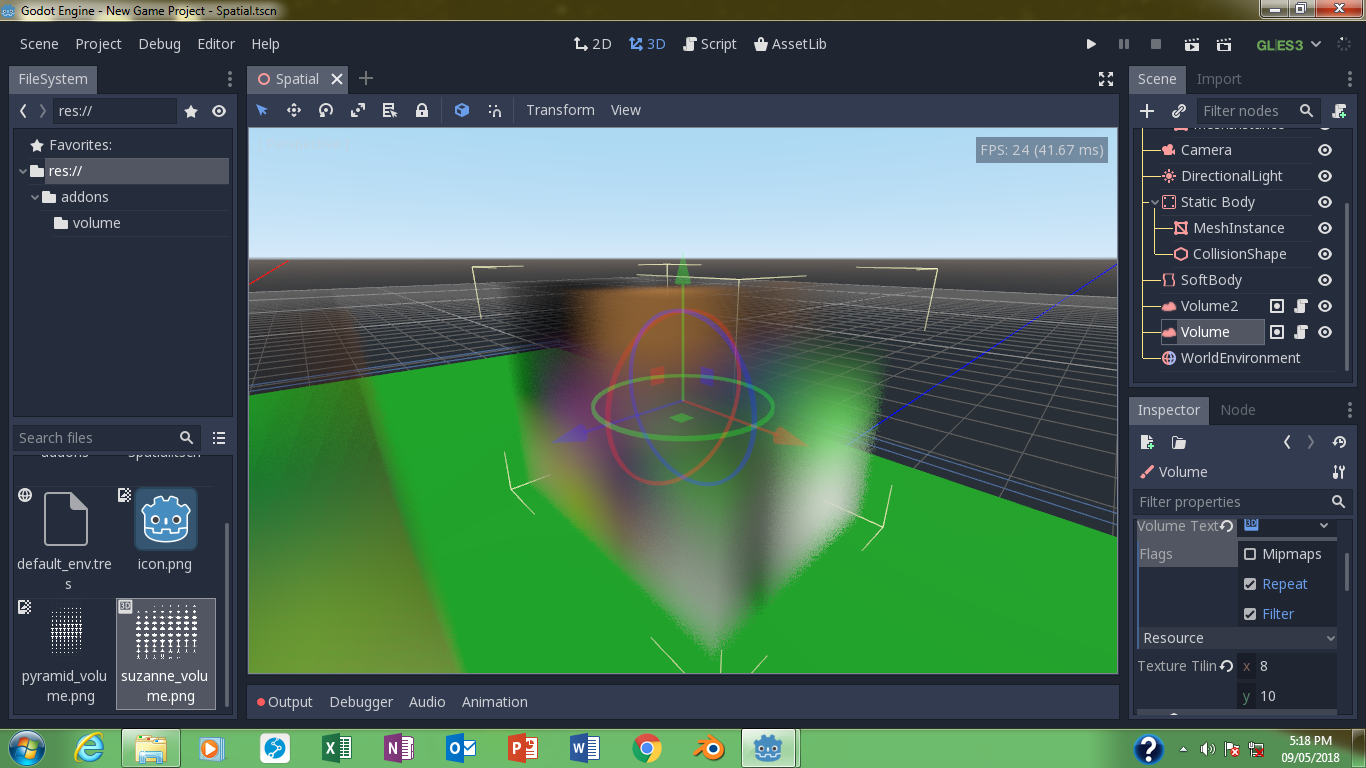The image size is (1366, 768).
Task: Open the AssetLib workspace
Action: (790, 44)
